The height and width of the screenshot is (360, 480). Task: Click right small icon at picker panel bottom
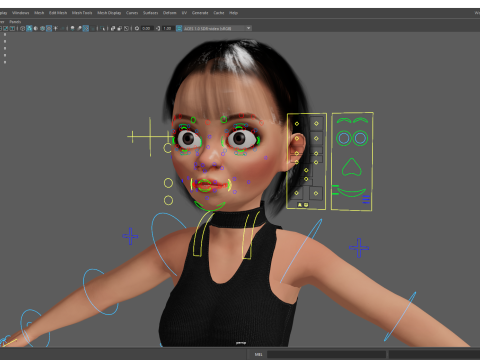306,205
